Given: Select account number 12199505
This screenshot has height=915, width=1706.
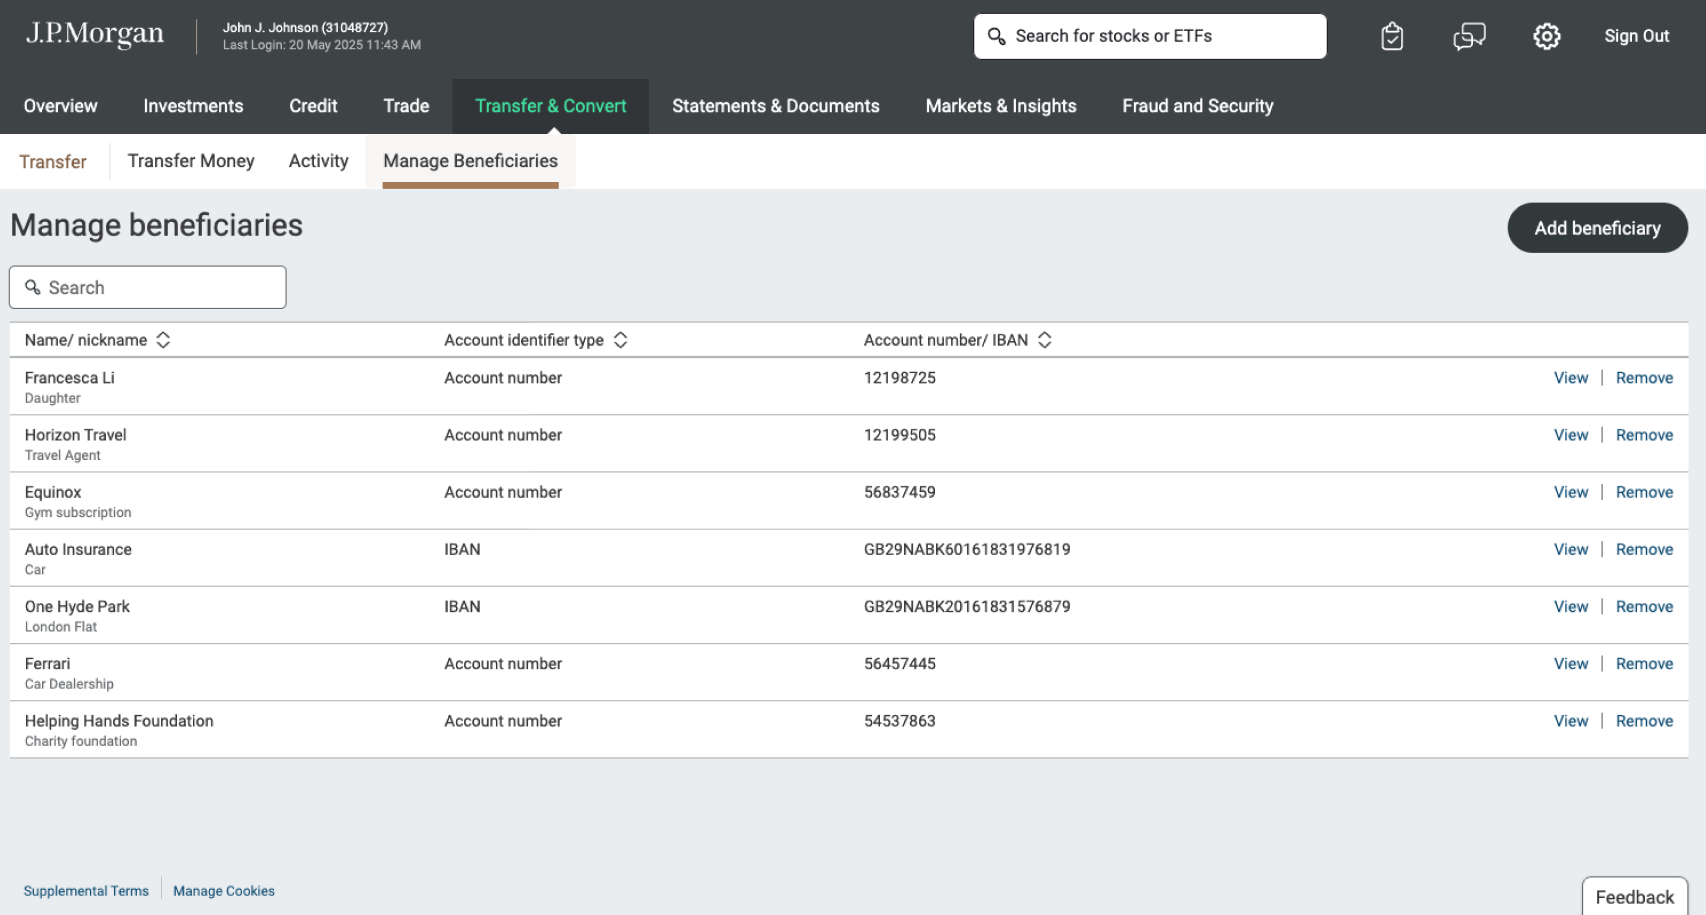Looking at the screenshot, I should (900, 435).
